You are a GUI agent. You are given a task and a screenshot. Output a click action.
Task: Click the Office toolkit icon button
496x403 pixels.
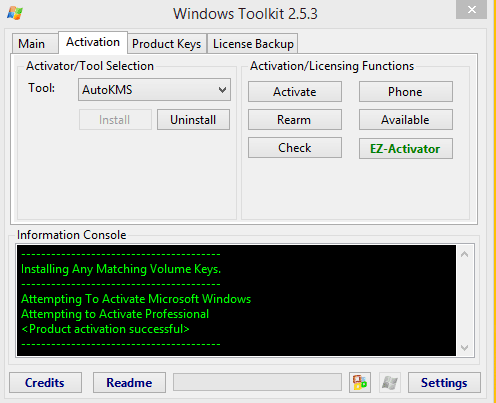360,383
